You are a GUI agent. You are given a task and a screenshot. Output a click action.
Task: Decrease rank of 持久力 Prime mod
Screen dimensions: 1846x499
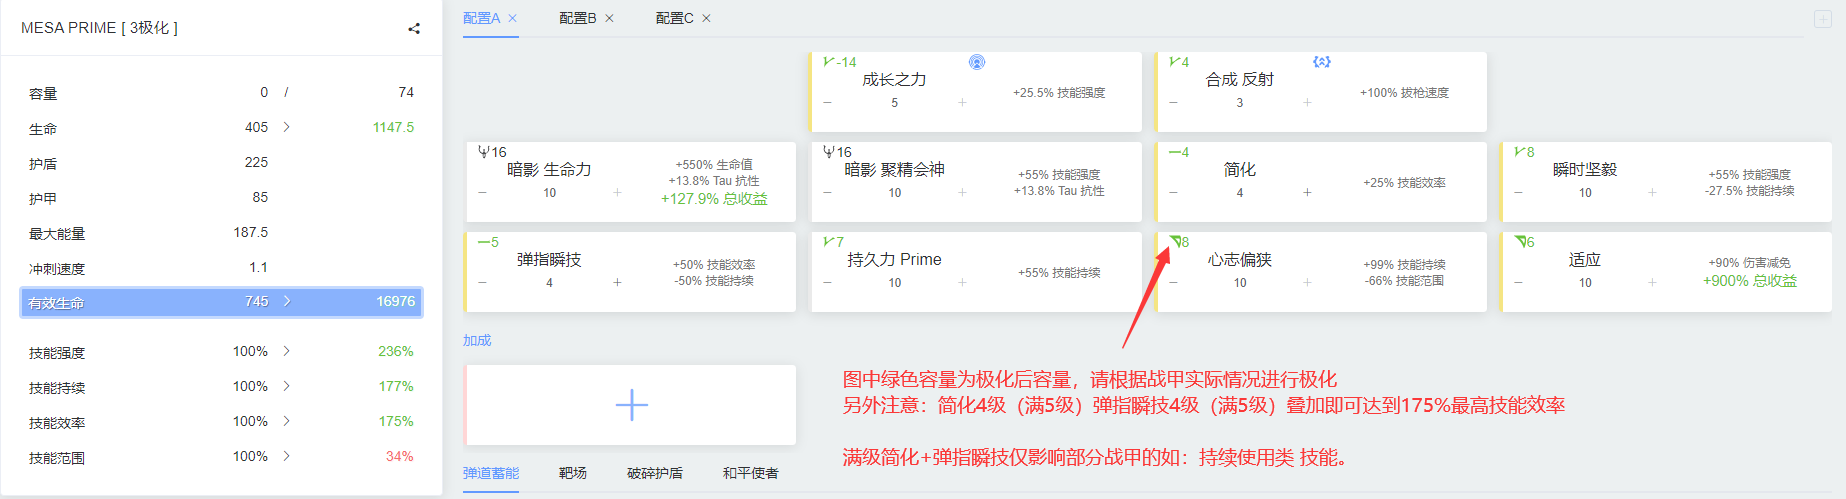tap(827, 283)
